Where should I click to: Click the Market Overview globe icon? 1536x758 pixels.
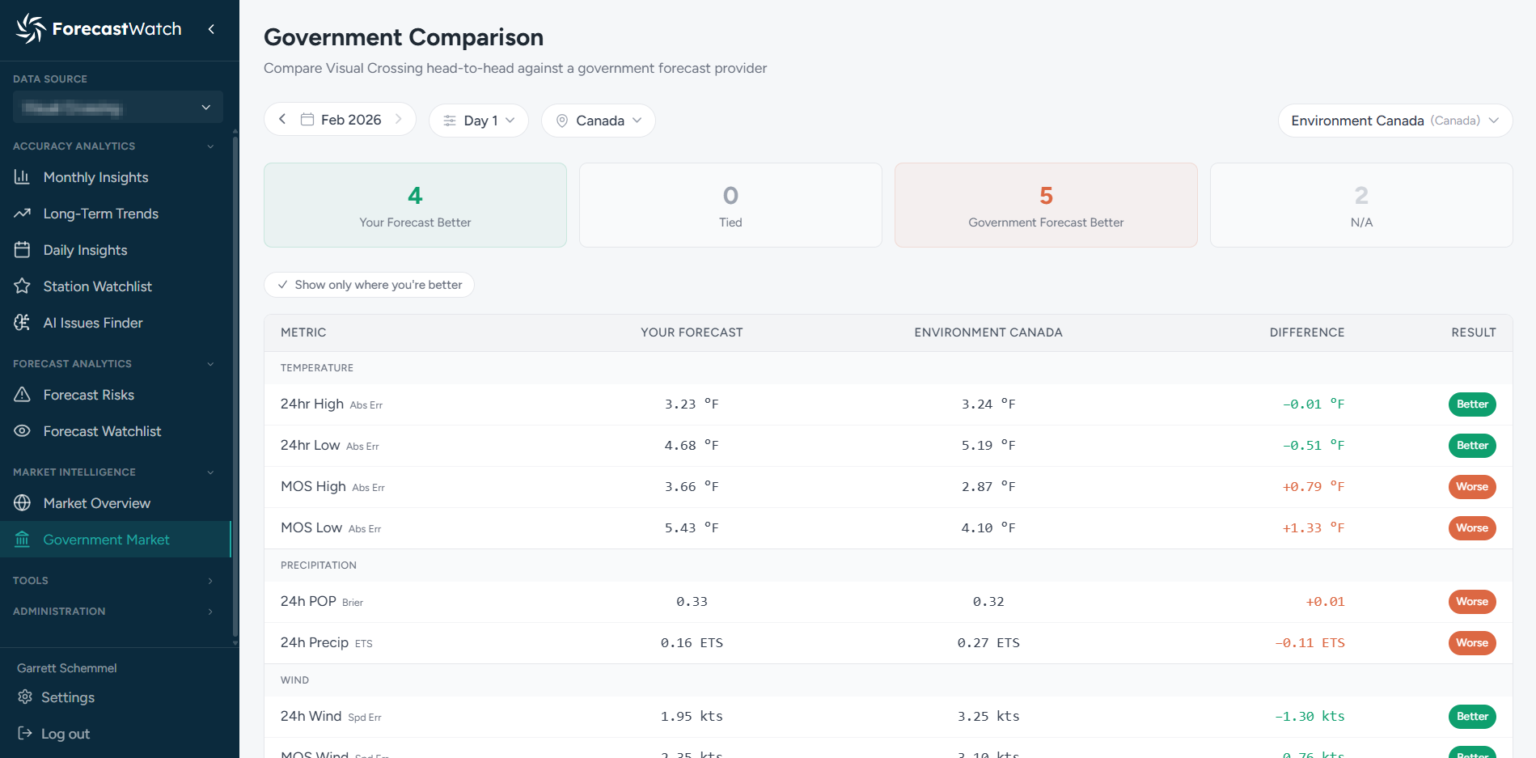click(22, 503)
